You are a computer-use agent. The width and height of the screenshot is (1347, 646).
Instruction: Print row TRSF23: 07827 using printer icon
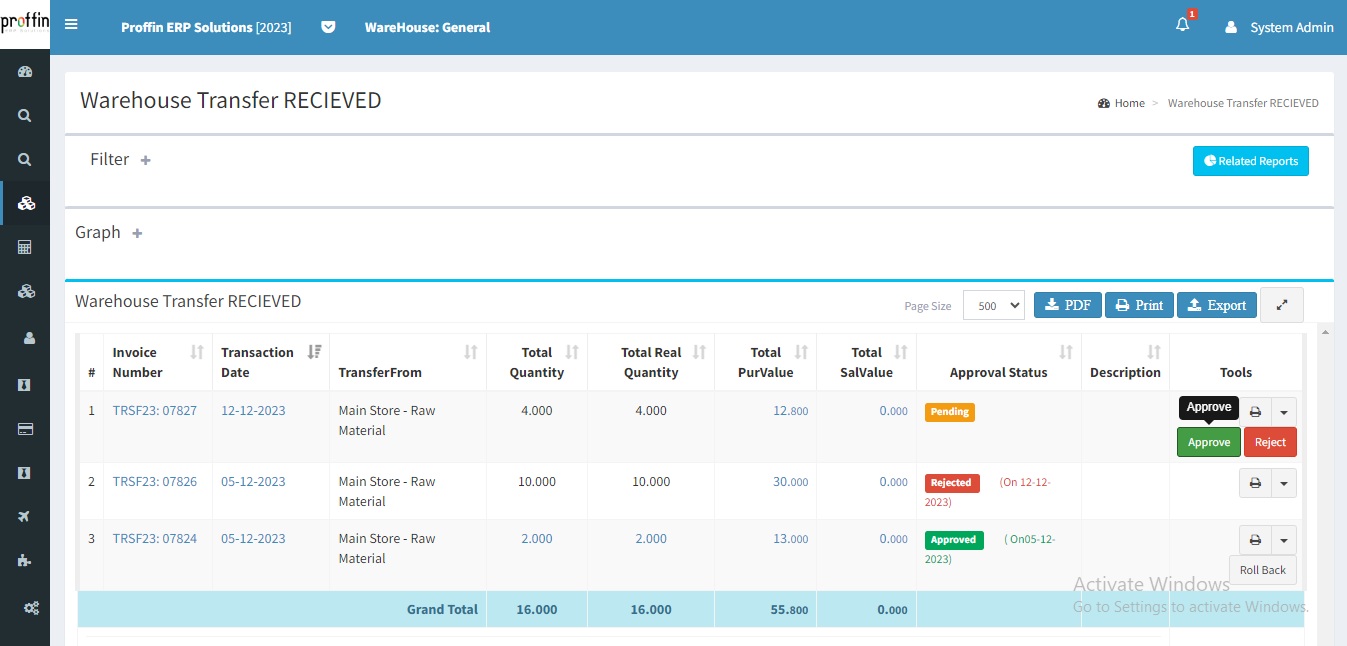pyautogui.click(x=1255, y=410)
